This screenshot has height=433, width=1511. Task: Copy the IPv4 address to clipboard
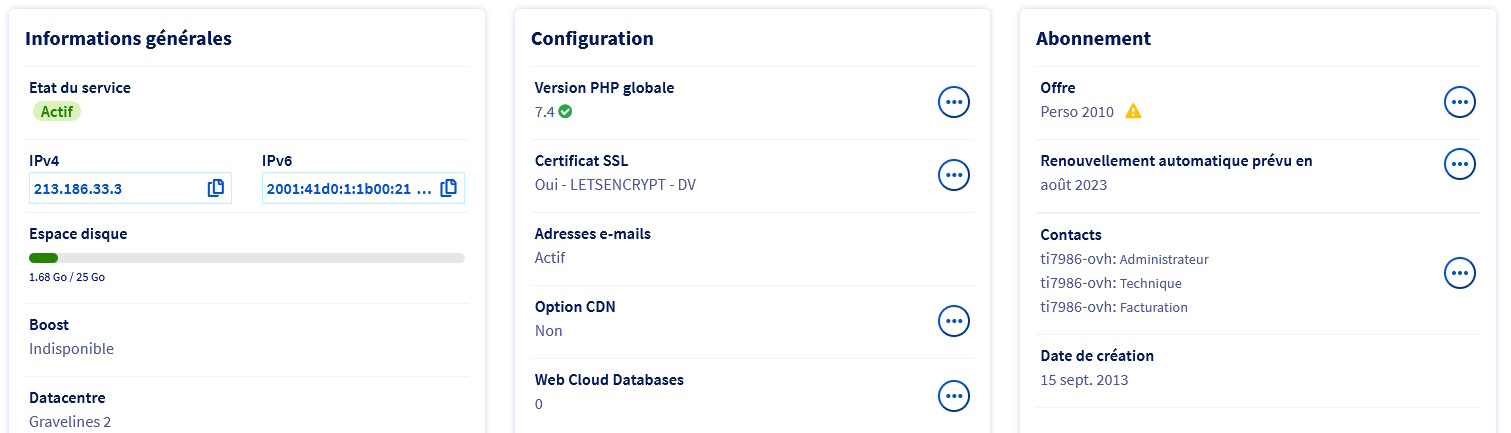click(216, 188)
